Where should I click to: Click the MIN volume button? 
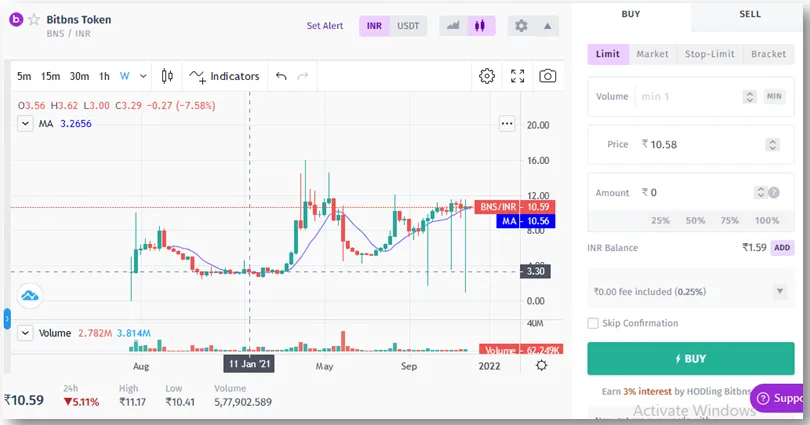774,97
